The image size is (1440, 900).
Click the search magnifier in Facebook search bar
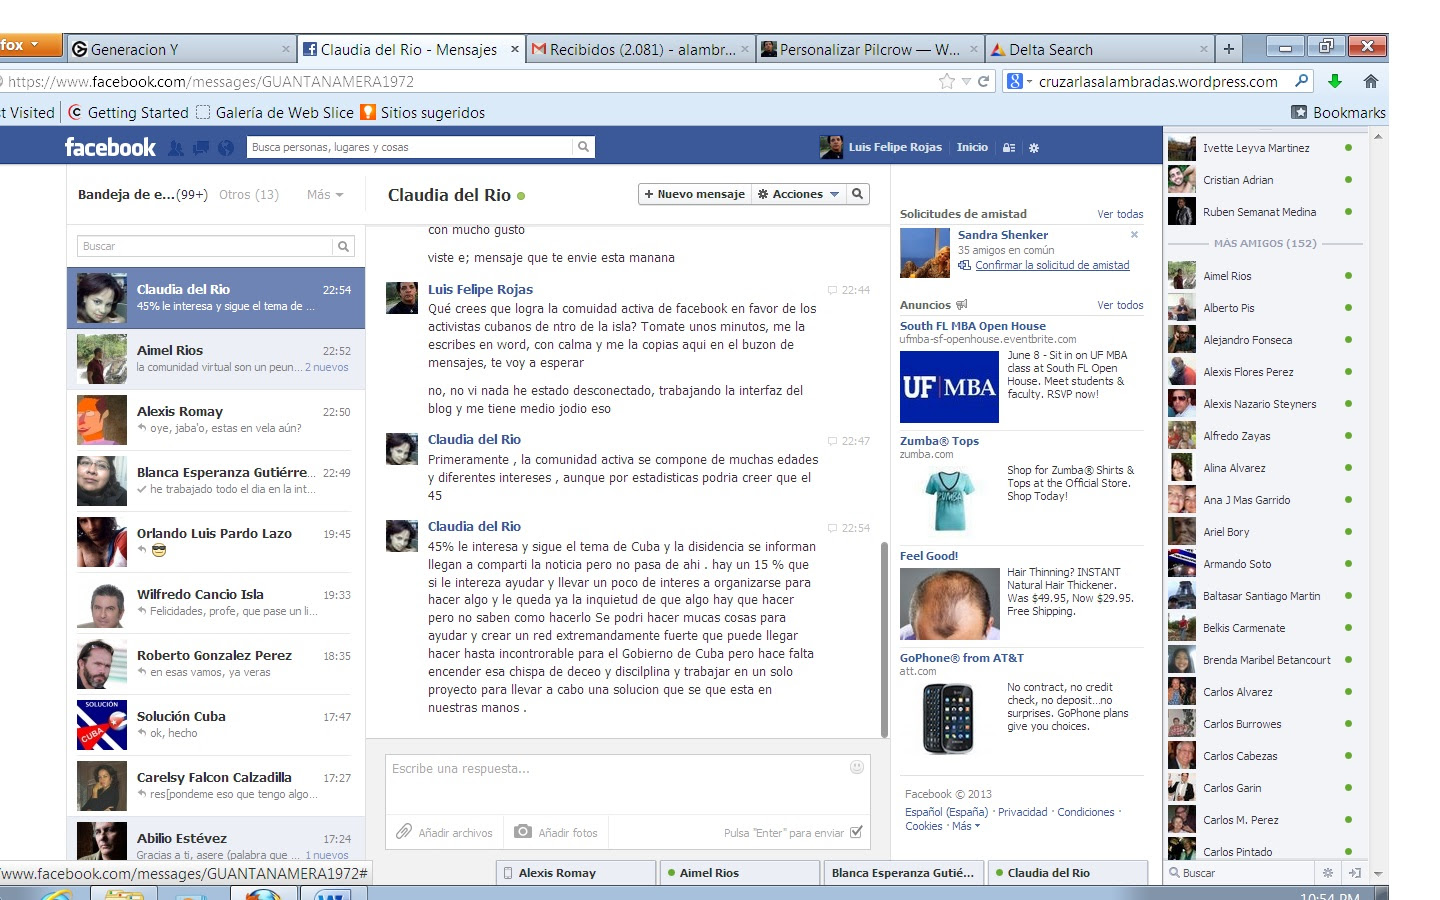pos(583,147)
